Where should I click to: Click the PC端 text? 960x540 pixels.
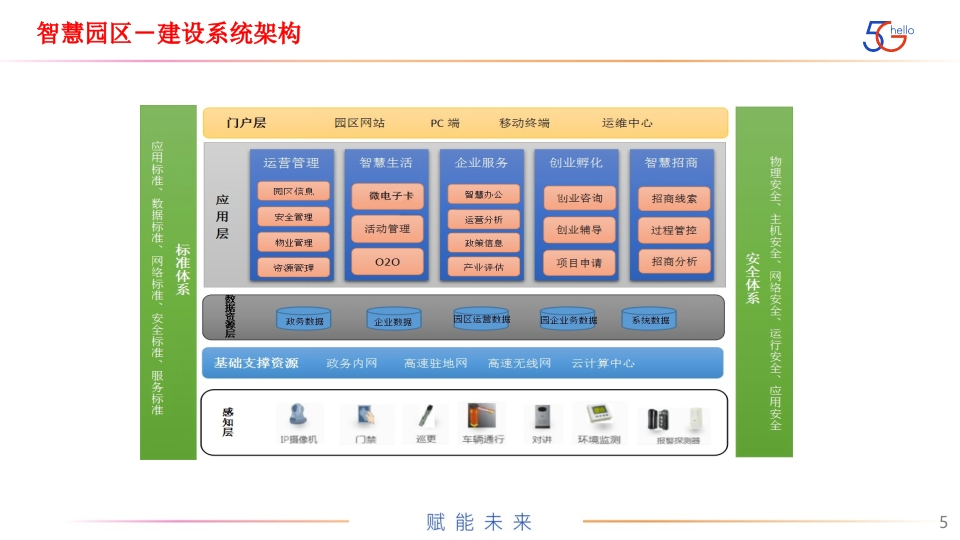(445, 123)
